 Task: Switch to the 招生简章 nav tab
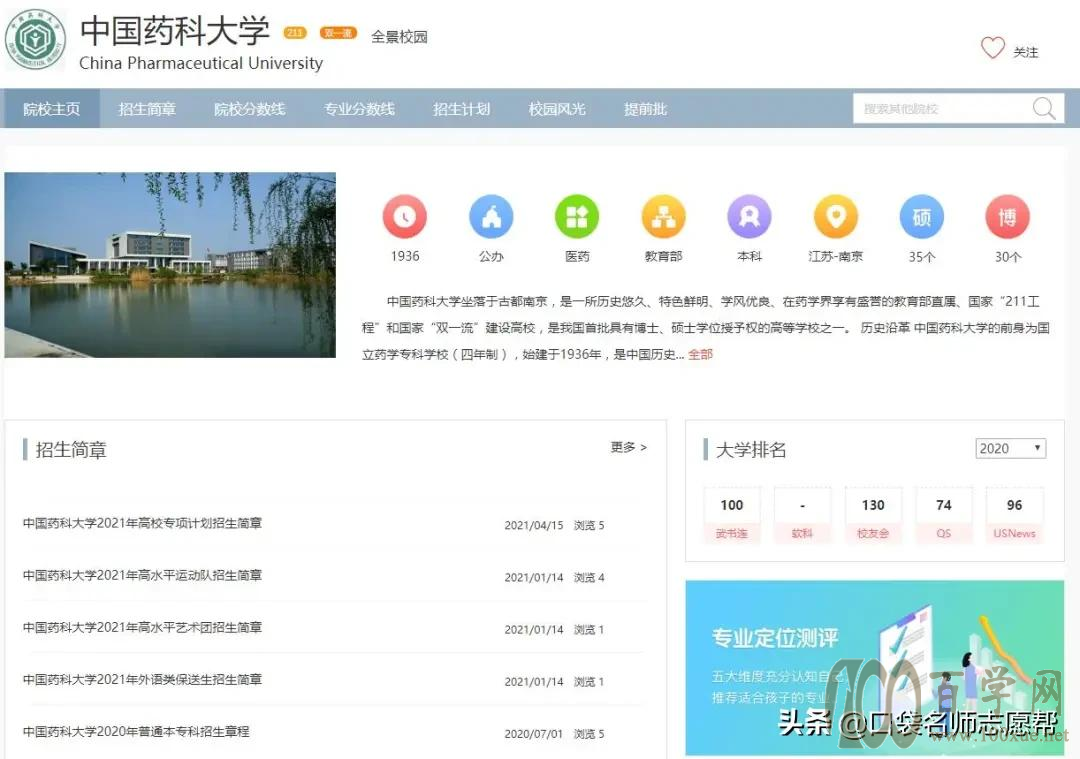pos(147,109)
